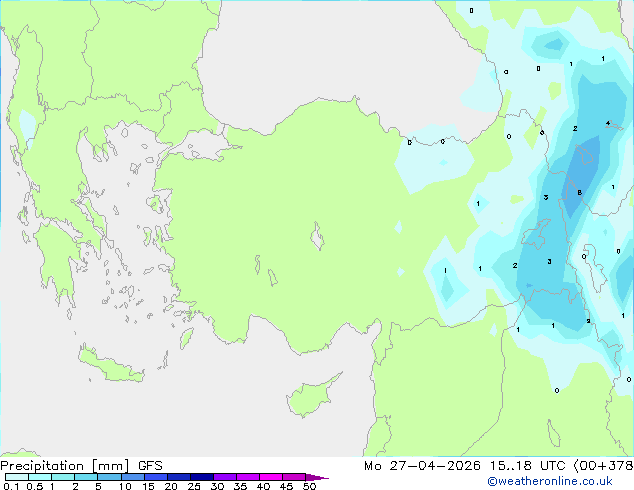Select the 40–45 mm bright magenta swatch

(271, 477)
